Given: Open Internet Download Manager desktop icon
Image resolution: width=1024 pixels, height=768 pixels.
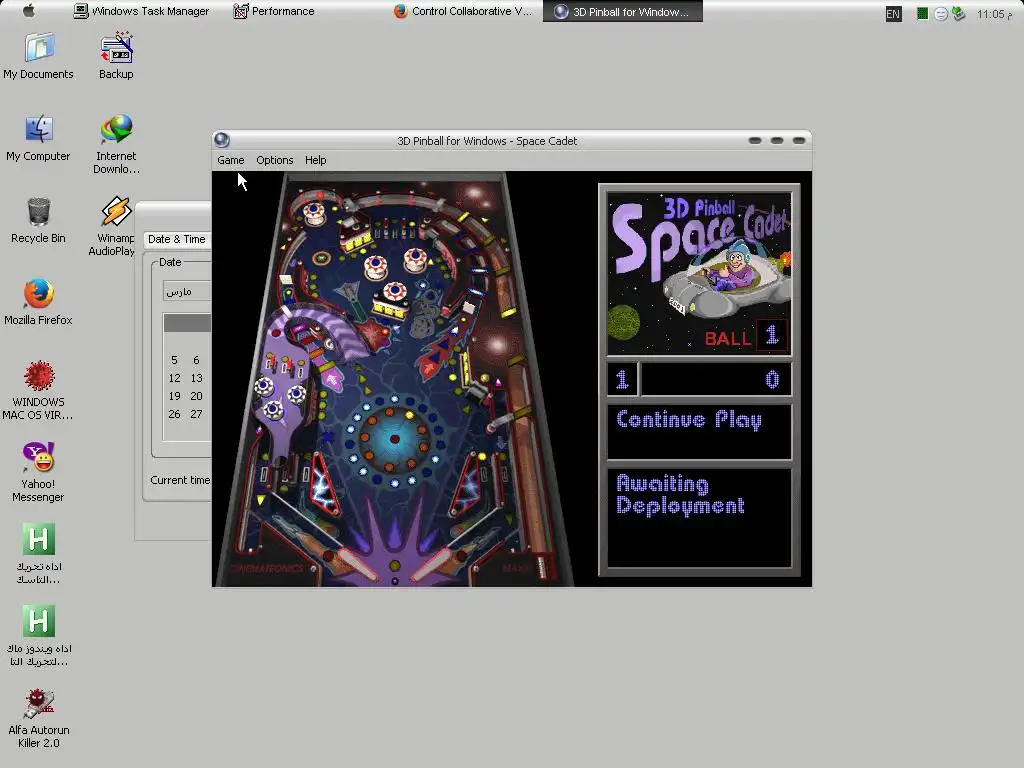Looking at the screenshot, I should tap(116, 144).
